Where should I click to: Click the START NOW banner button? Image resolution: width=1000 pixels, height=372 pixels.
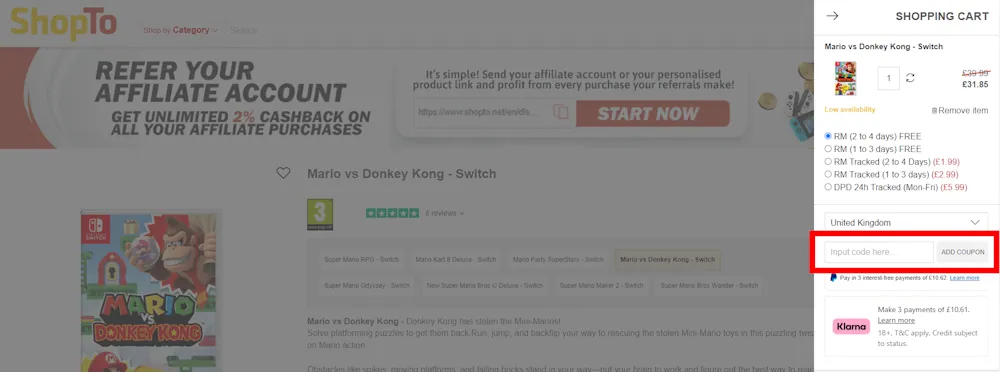[x=652, y=114]
